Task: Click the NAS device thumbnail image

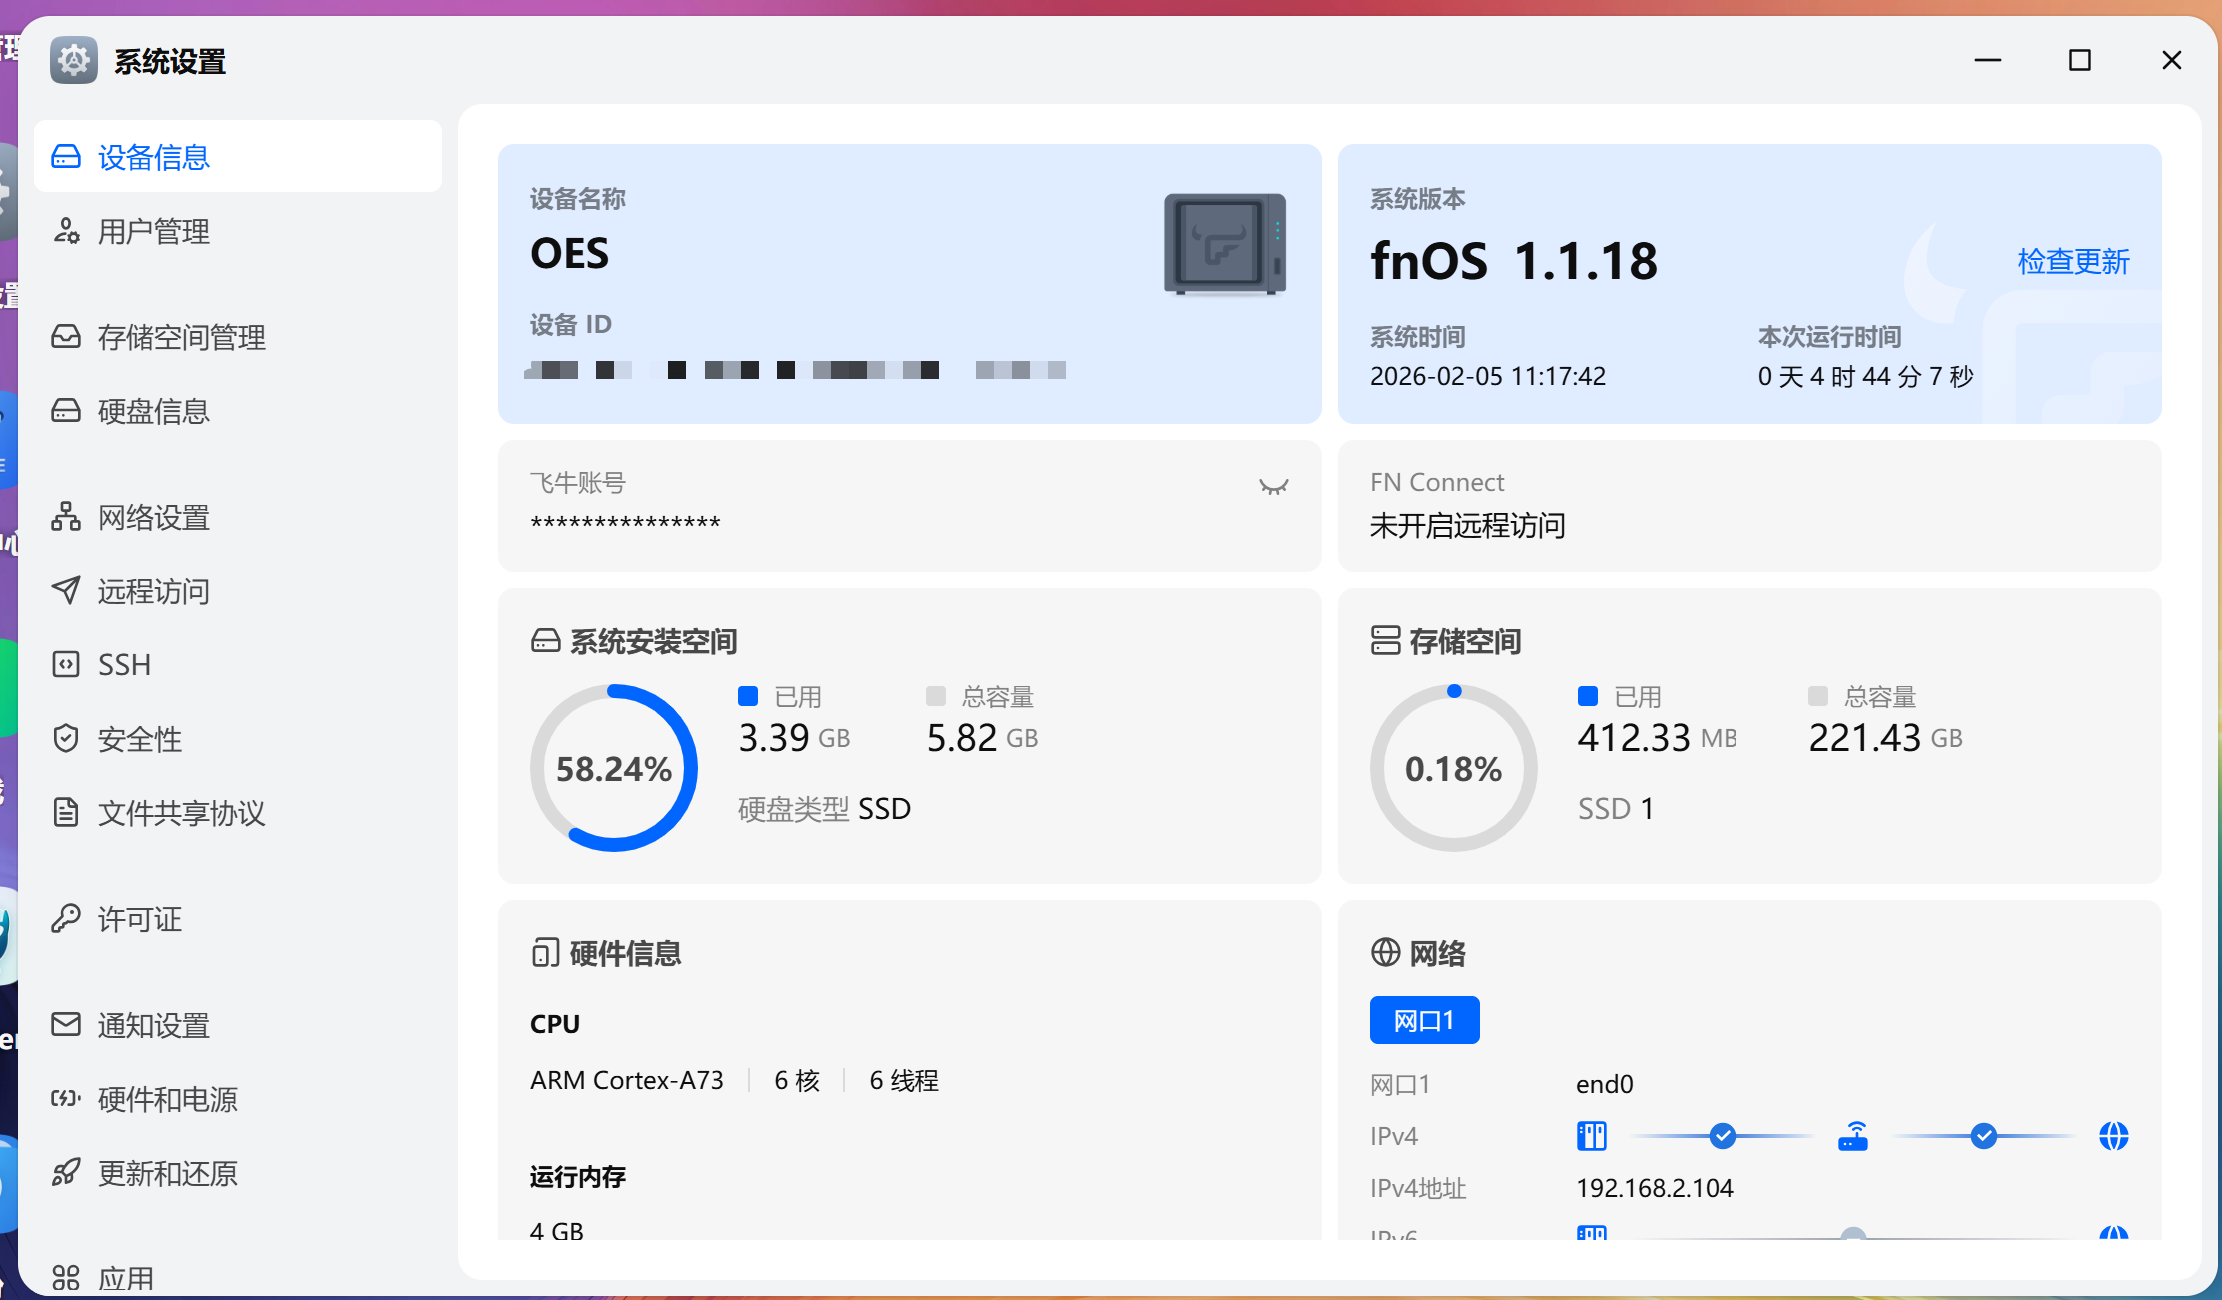Action: click(1225, 245)
